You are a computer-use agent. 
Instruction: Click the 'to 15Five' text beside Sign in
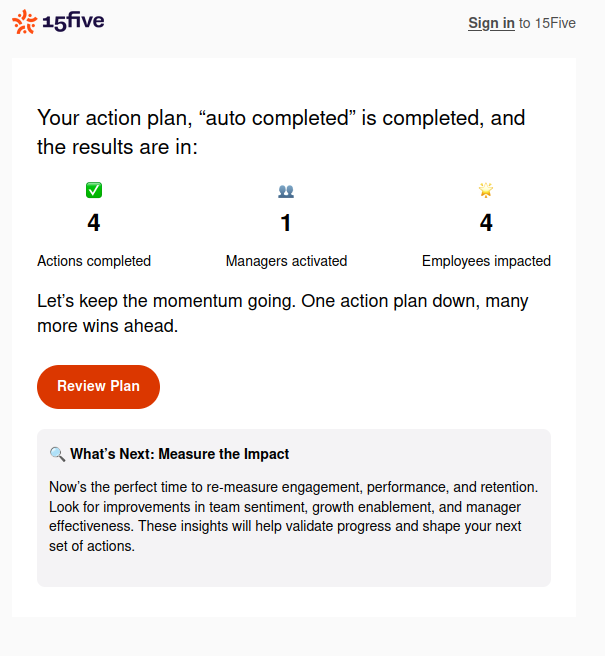point(547,23)
